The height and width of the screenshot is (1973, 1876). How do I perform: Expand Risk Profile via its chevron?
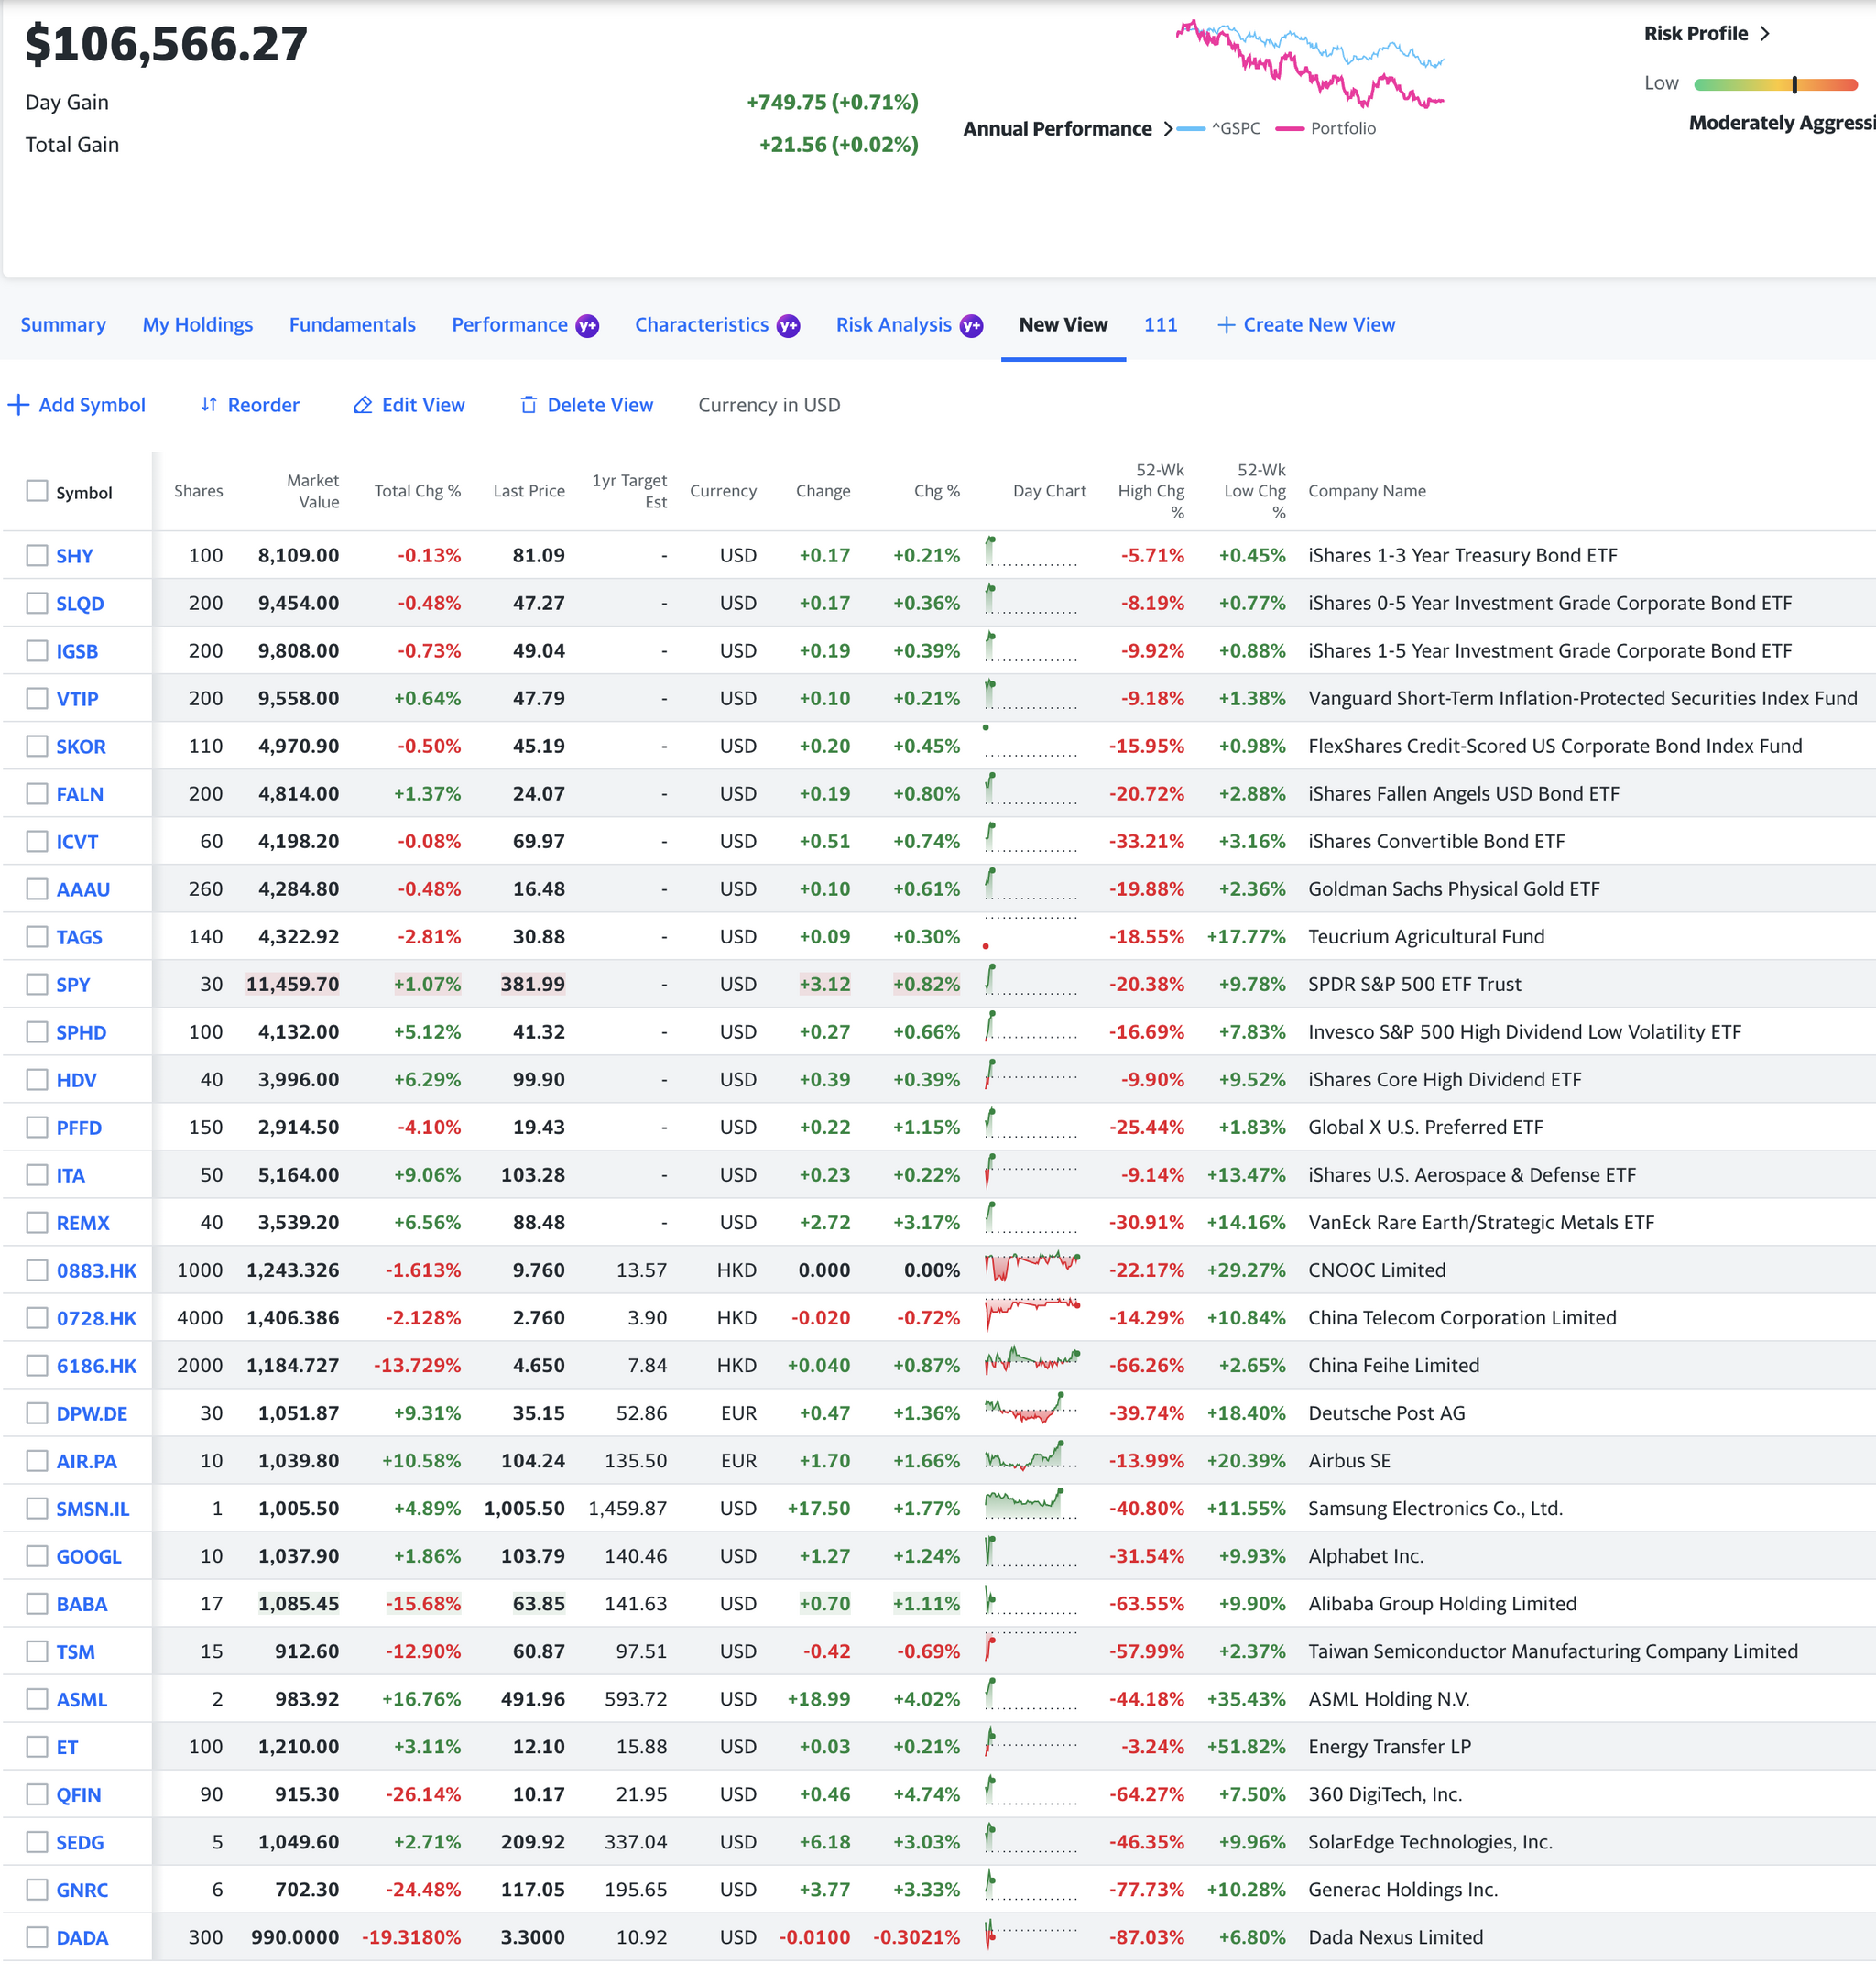coord(1765,34)
